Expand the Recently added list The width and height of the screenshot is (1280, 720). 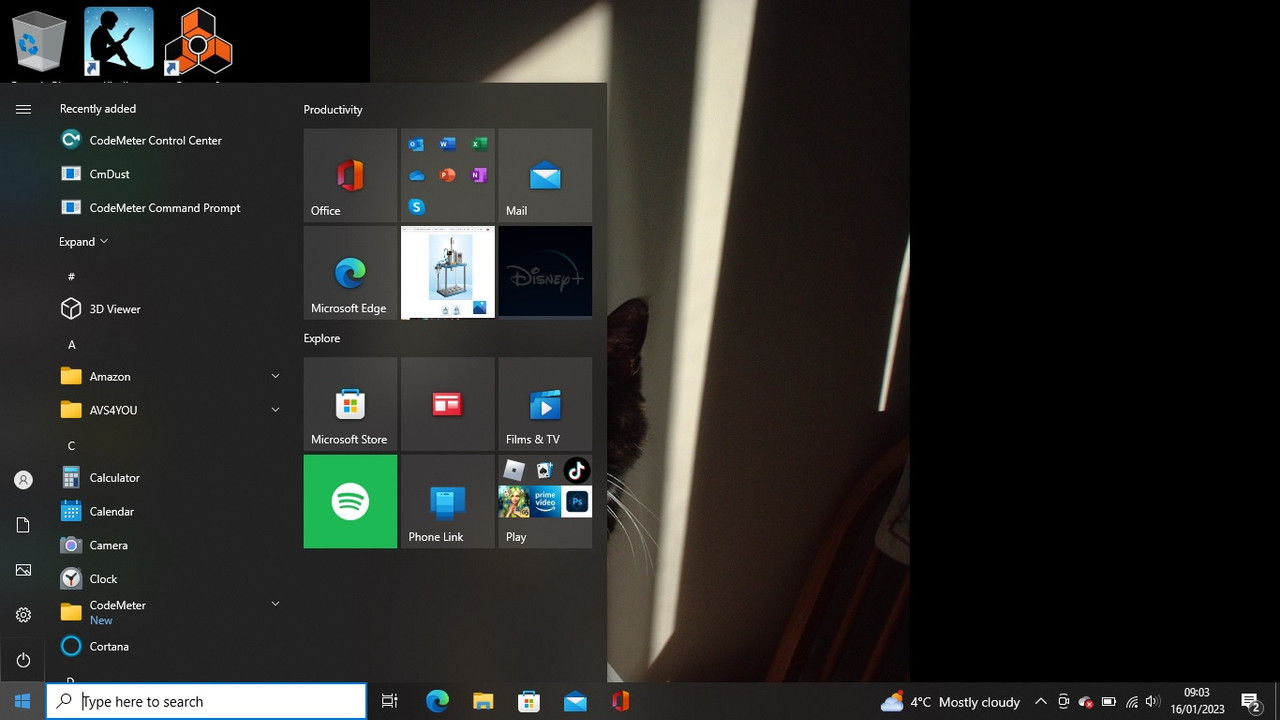pyautogui.click(x=83, y=242)
